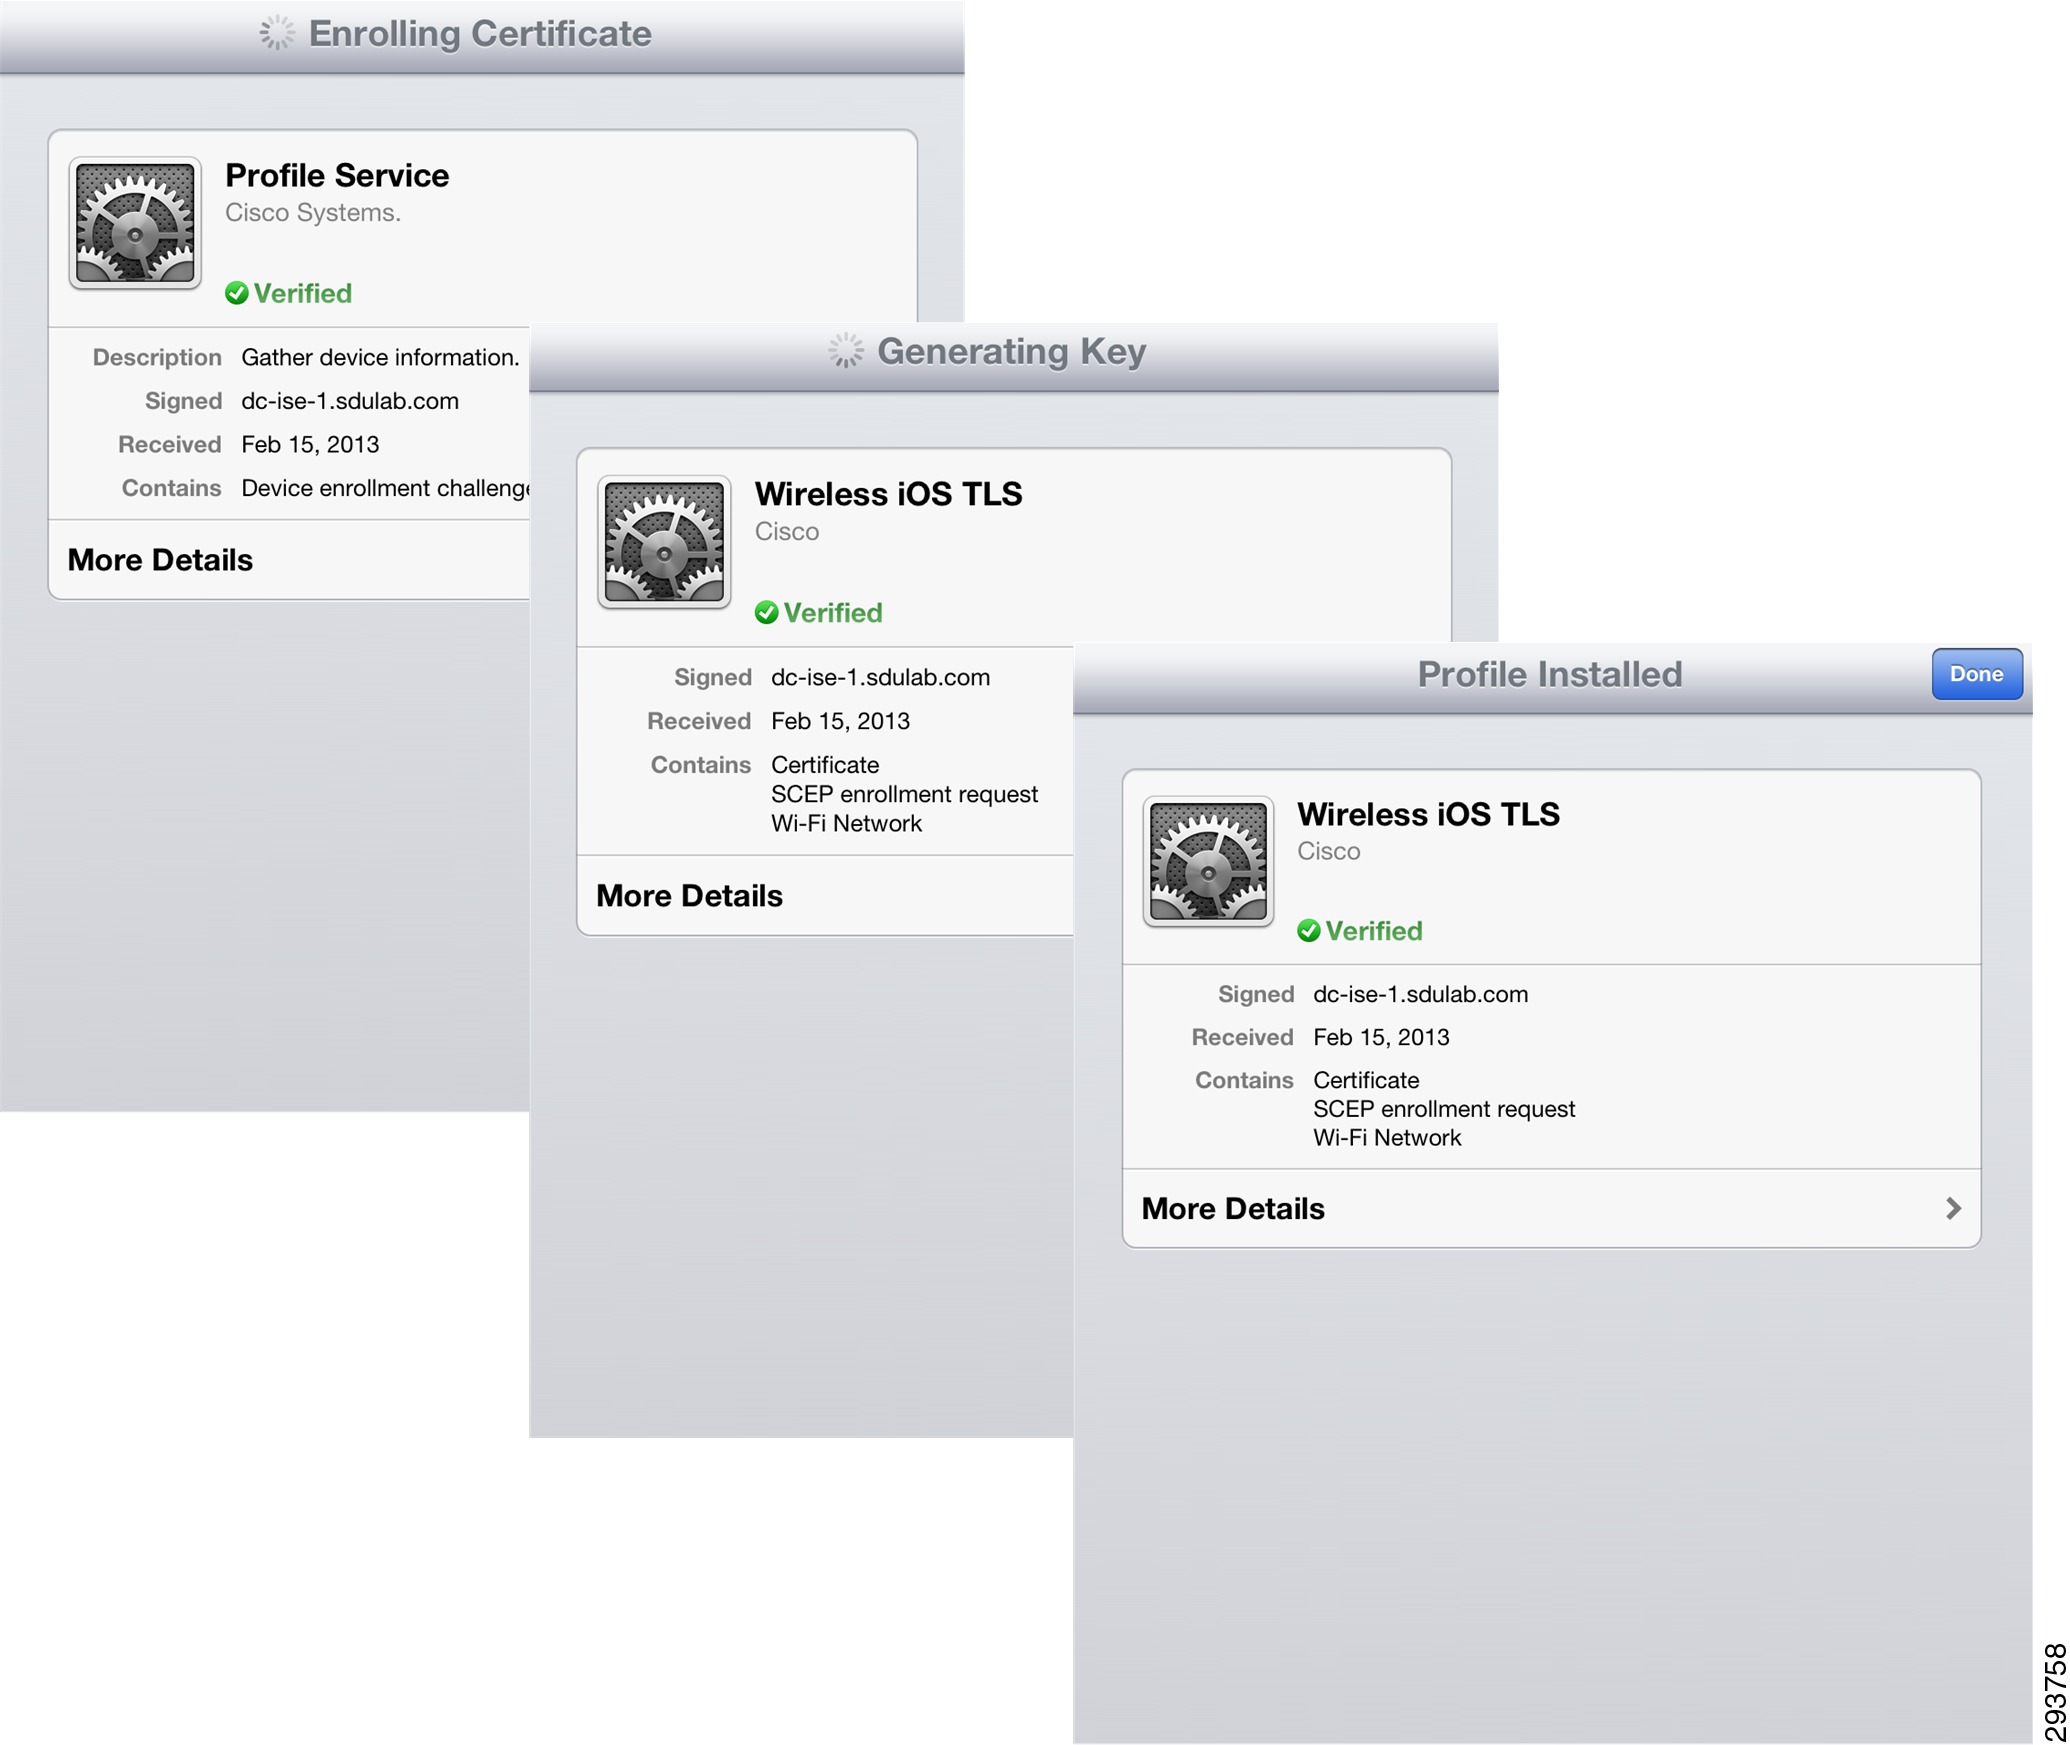Open More Details in Enrolling Certificate window
Screen dimensions: 2070x1745
(x=289, y=560)
